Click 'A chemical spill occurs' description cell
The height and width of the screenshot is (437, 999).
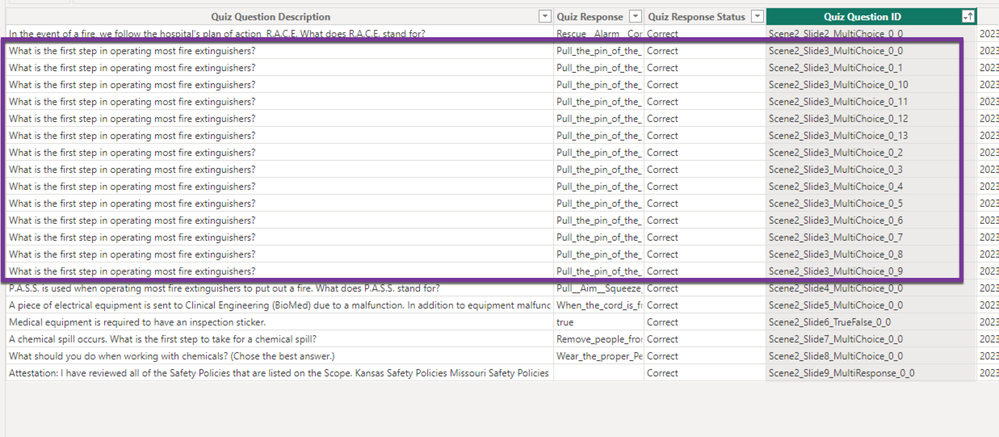pyautogui.click(x=279, y=340)
